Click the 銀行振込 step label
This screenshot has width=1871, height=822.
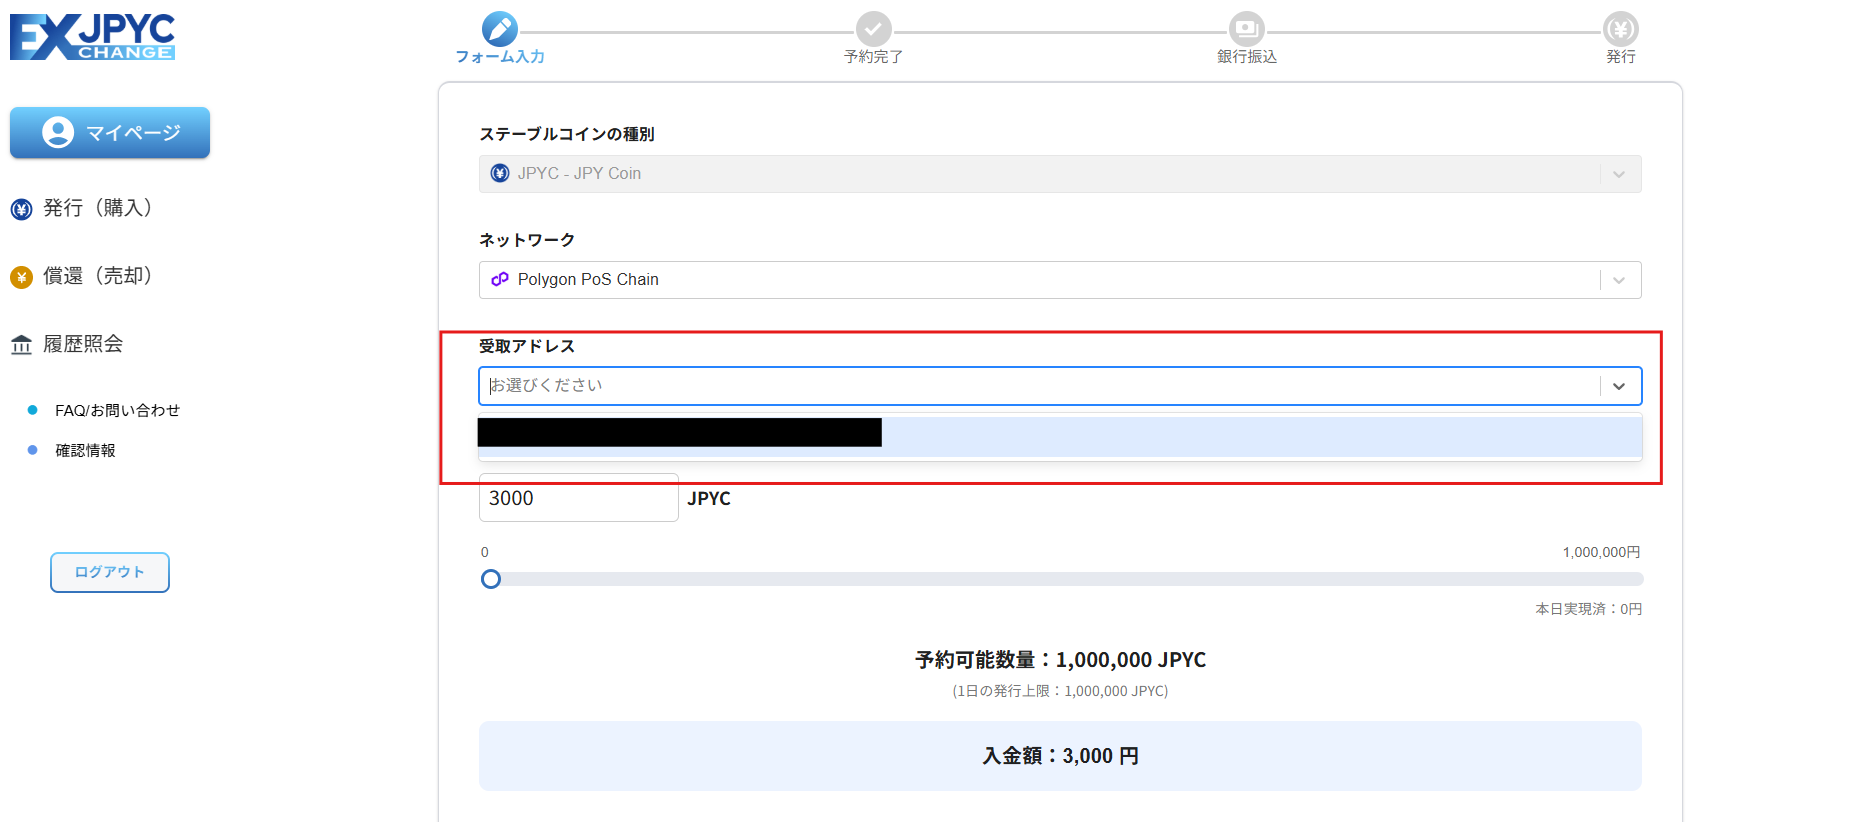(1247, 57)
